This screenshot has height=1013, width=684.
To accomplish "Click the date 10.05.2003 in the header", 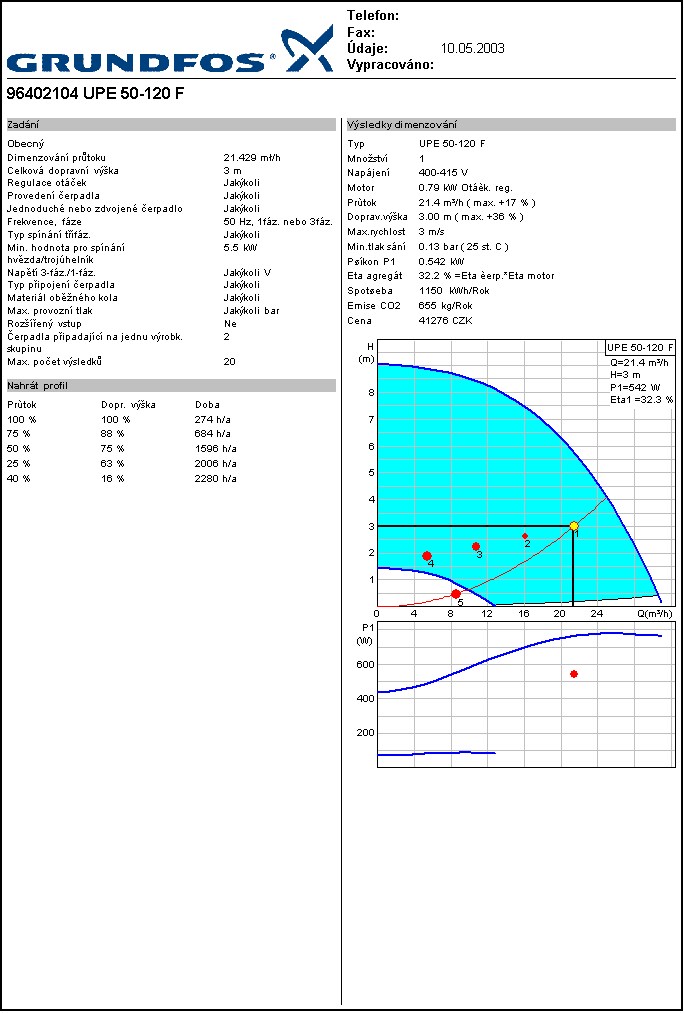I will pos(472,48).
